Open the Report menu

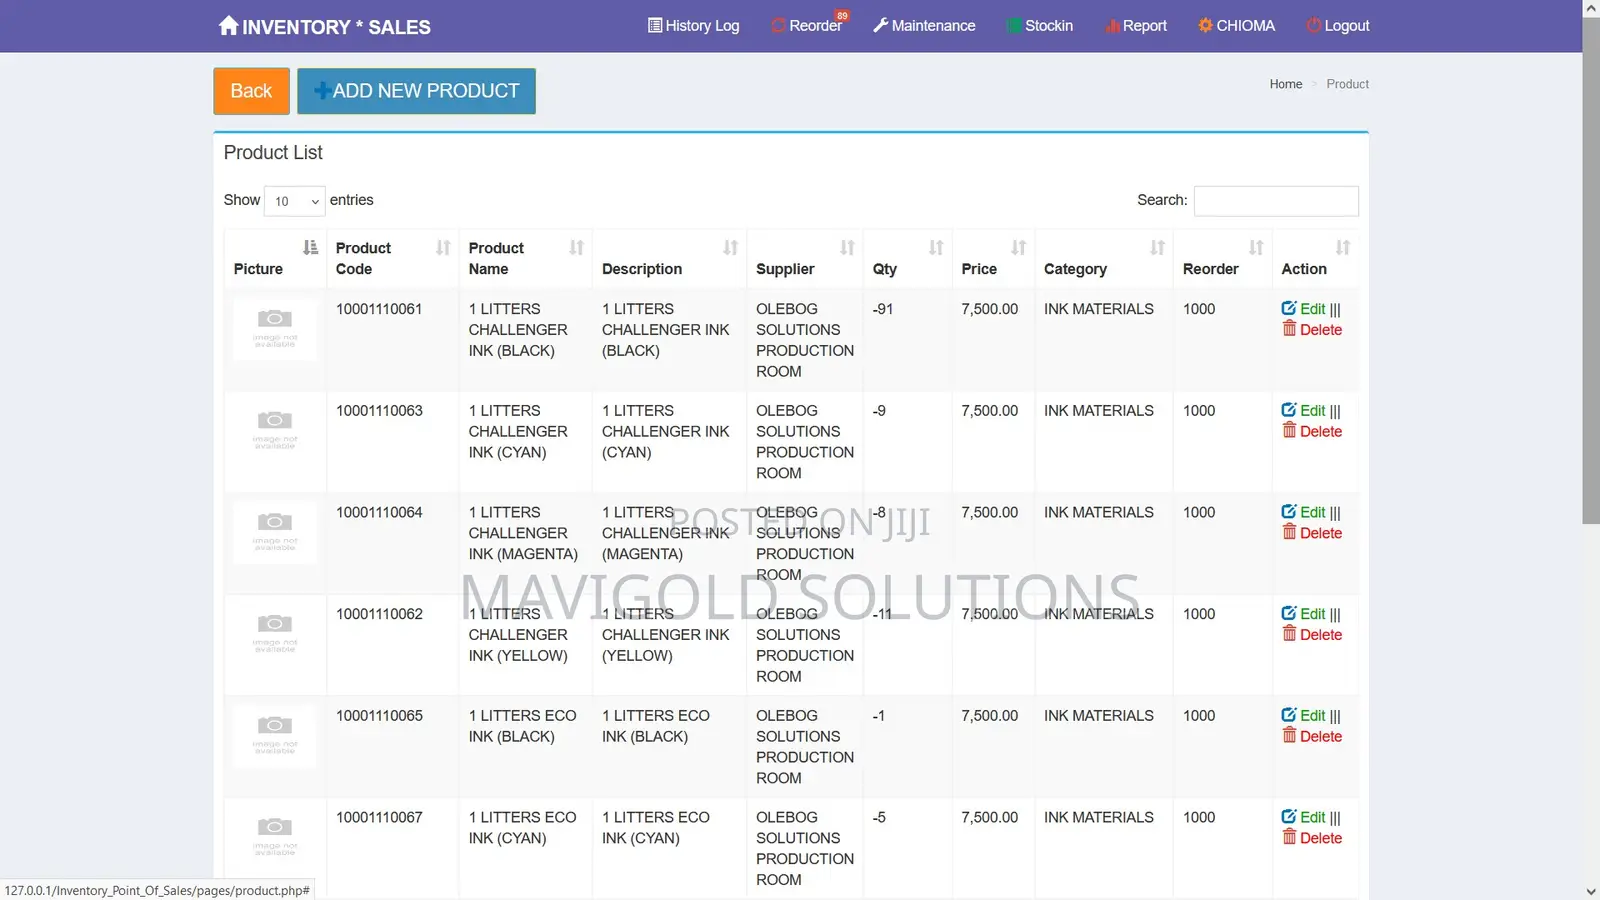(1136, 25)
